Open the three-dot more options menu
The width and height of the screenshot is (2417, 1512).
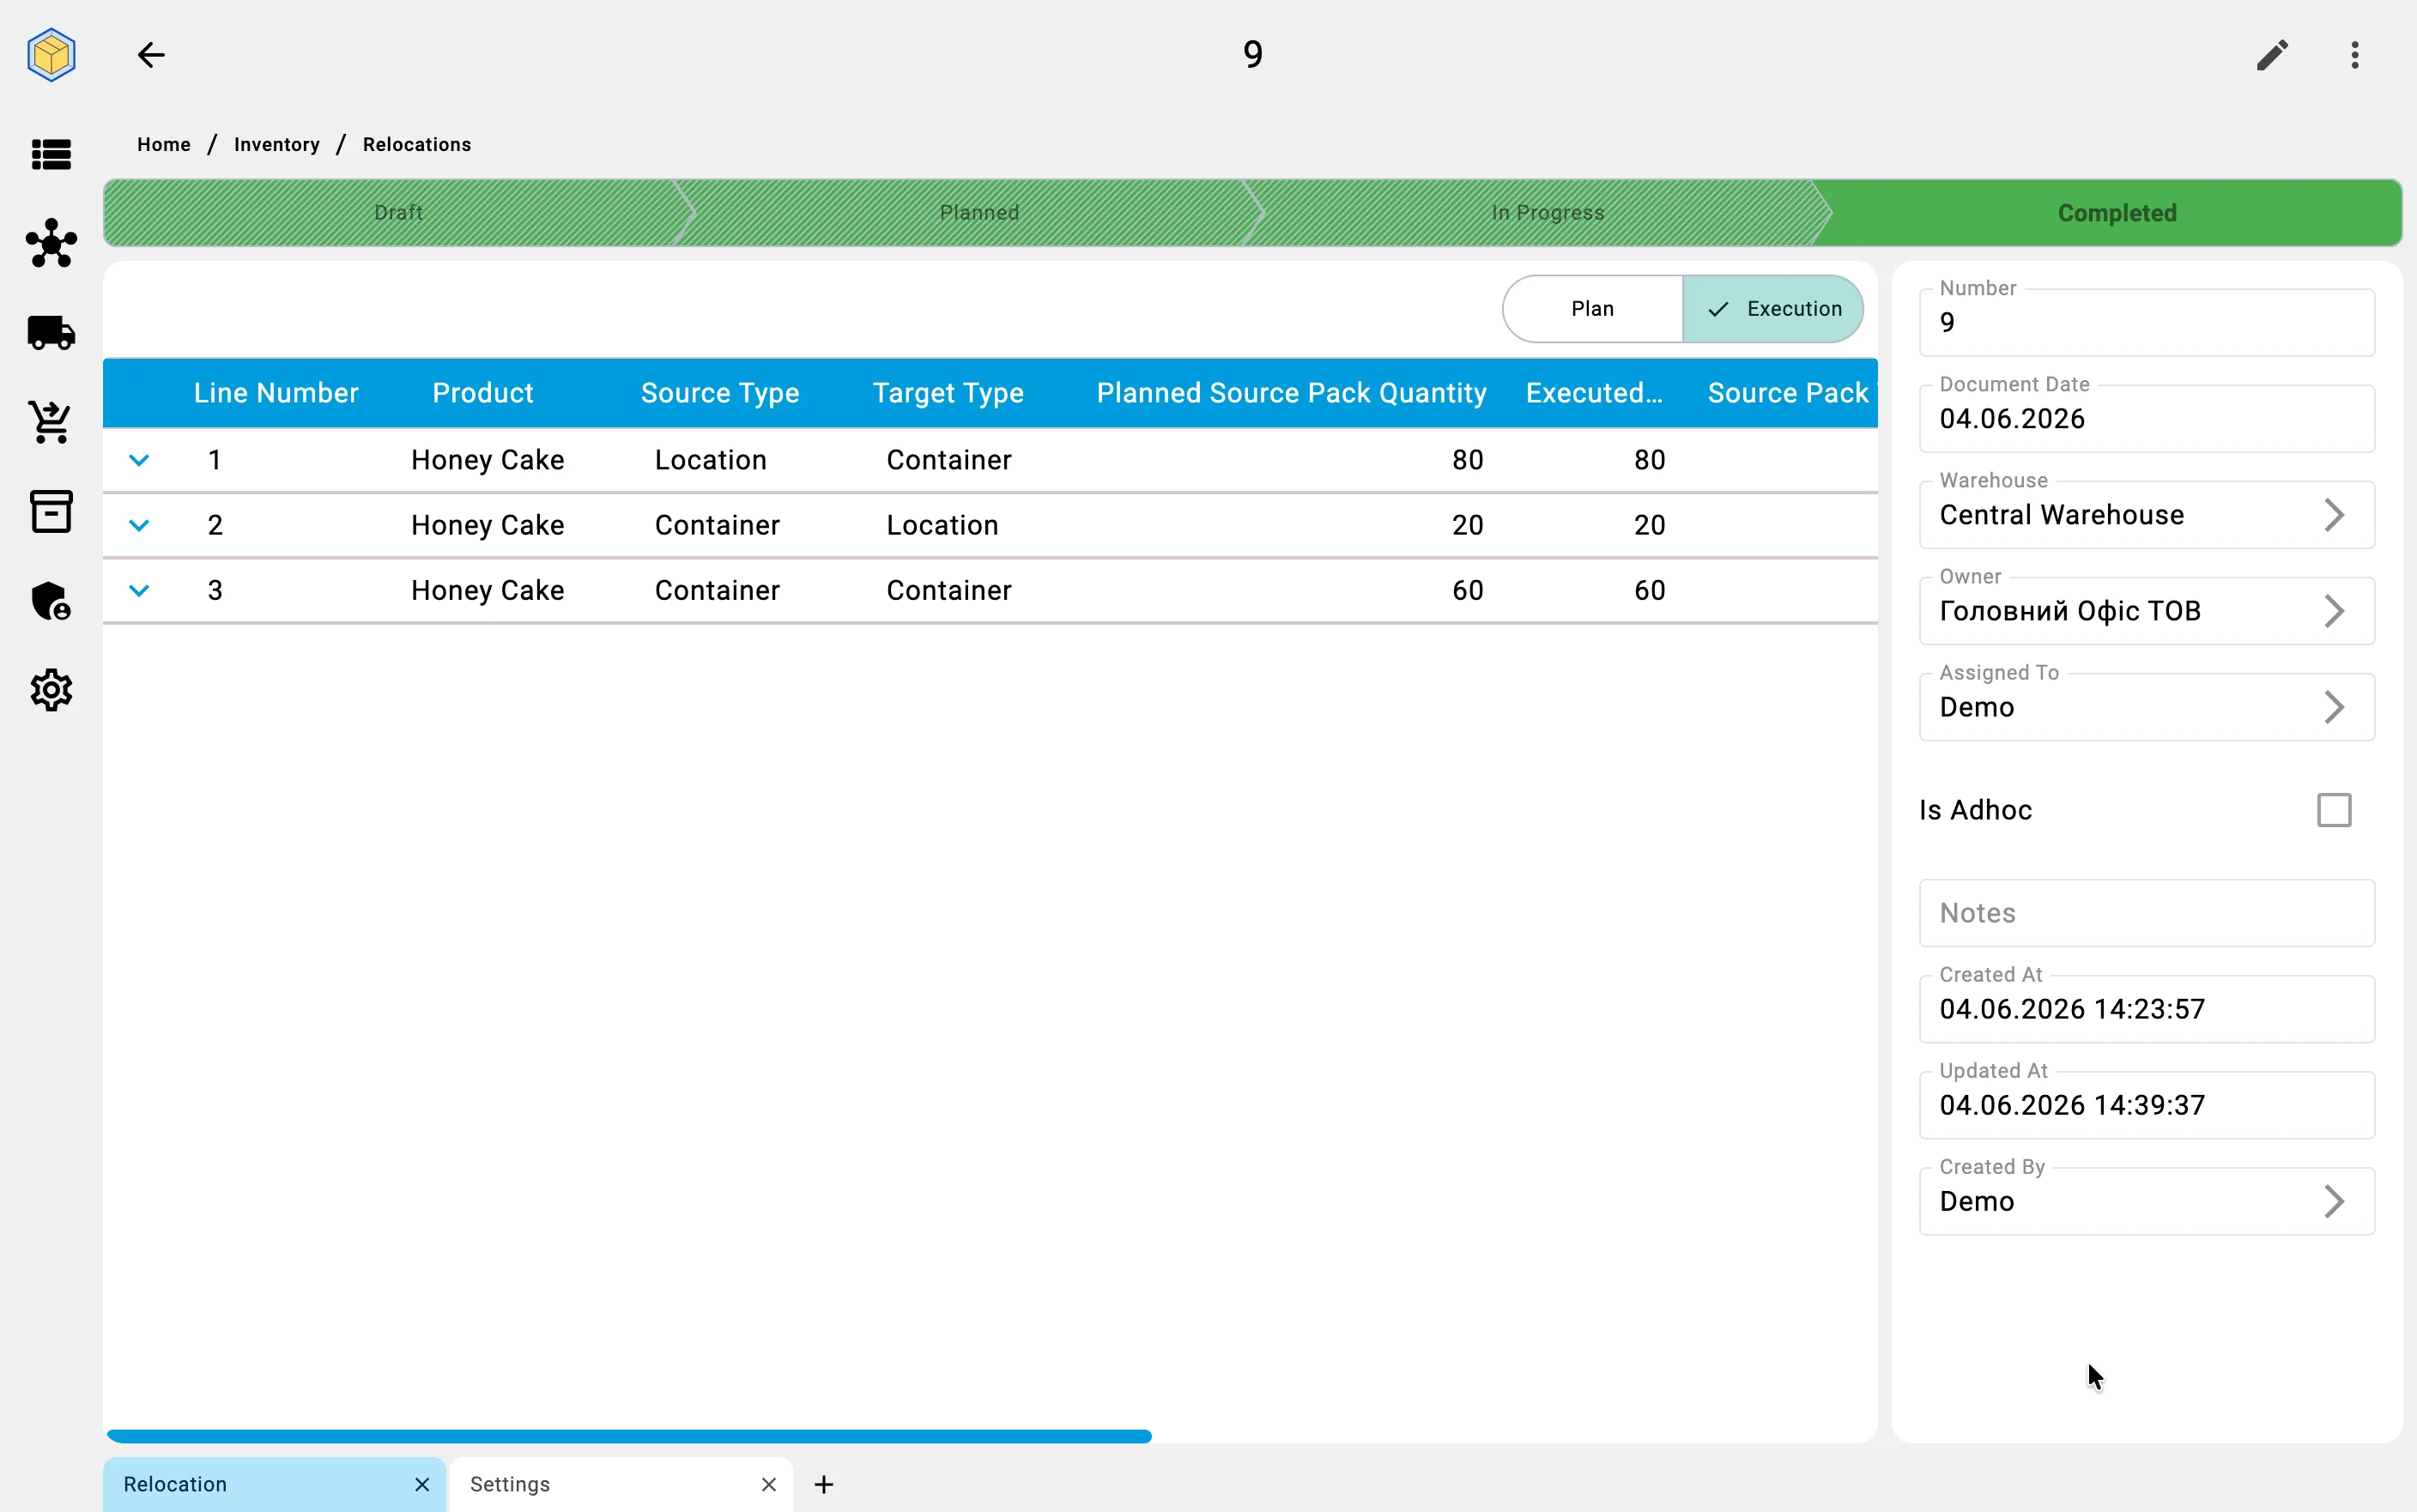pyautogui.click(x=2355, y=55)
